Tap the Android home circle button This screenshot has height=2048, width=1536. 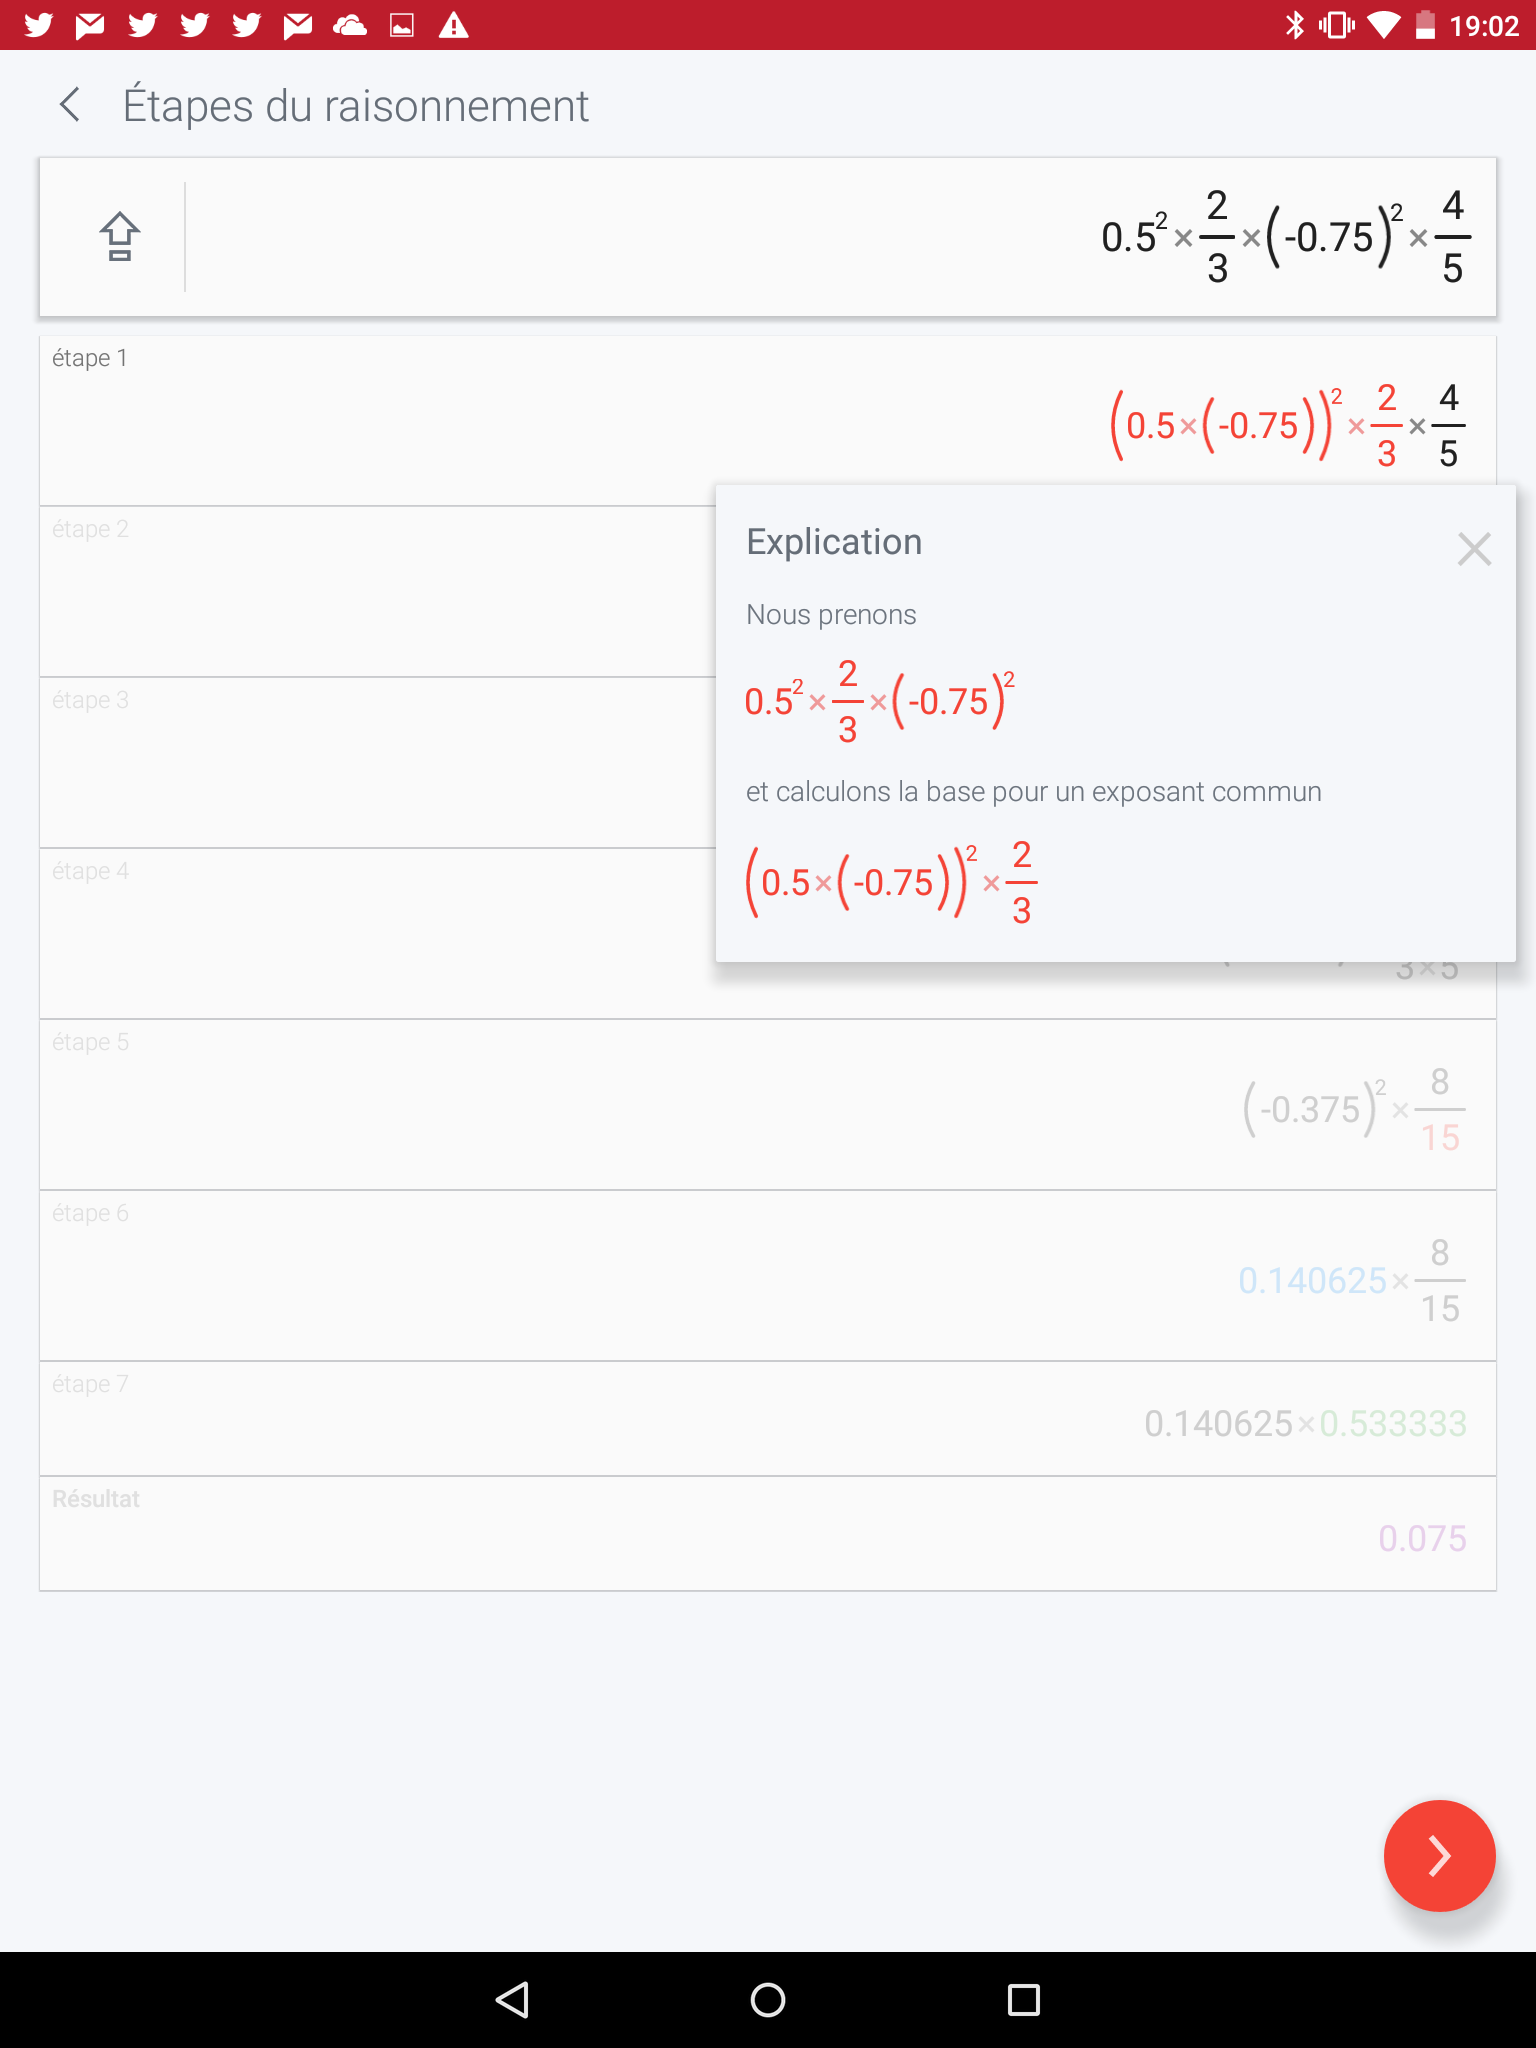pos(768,2000)
